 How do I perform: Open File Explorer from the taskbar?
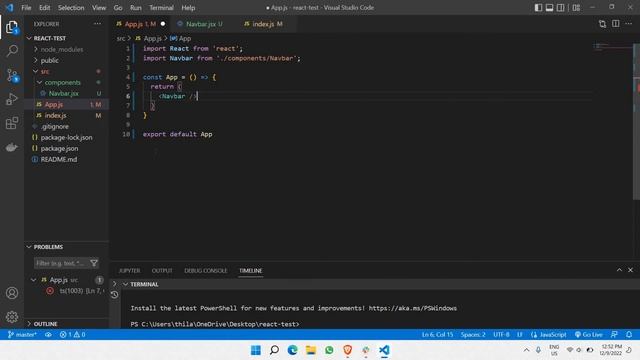pyautogui.click(x=311, y=350)
